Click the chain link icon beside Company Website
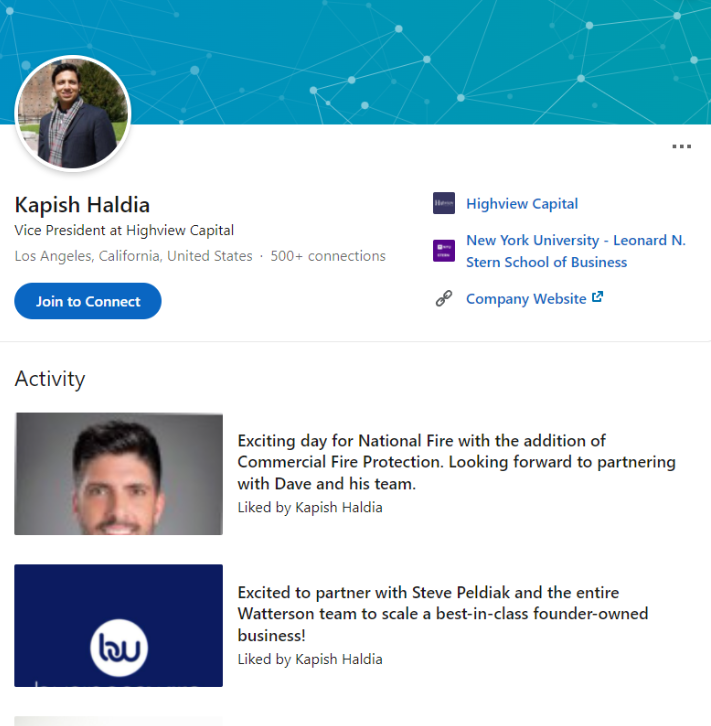 tap(444, 299)
